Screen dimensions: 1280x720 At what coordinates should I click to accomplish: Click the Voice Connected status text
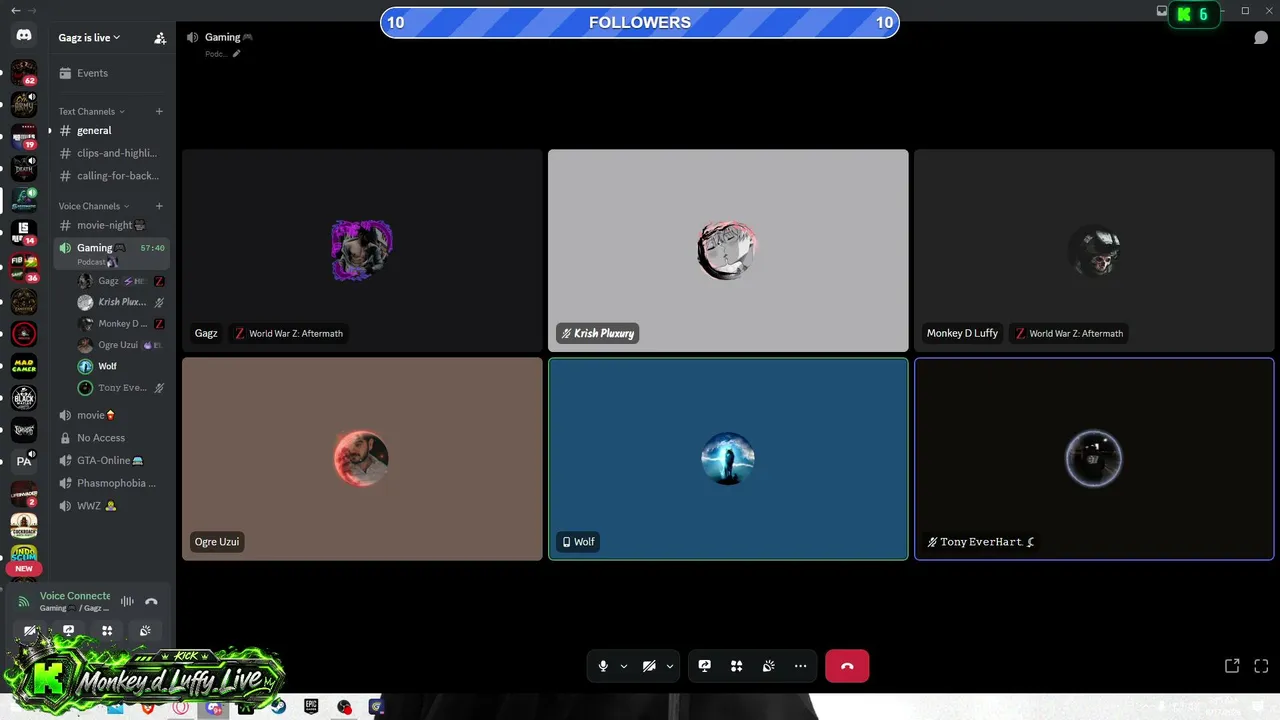tap(75, 596)
